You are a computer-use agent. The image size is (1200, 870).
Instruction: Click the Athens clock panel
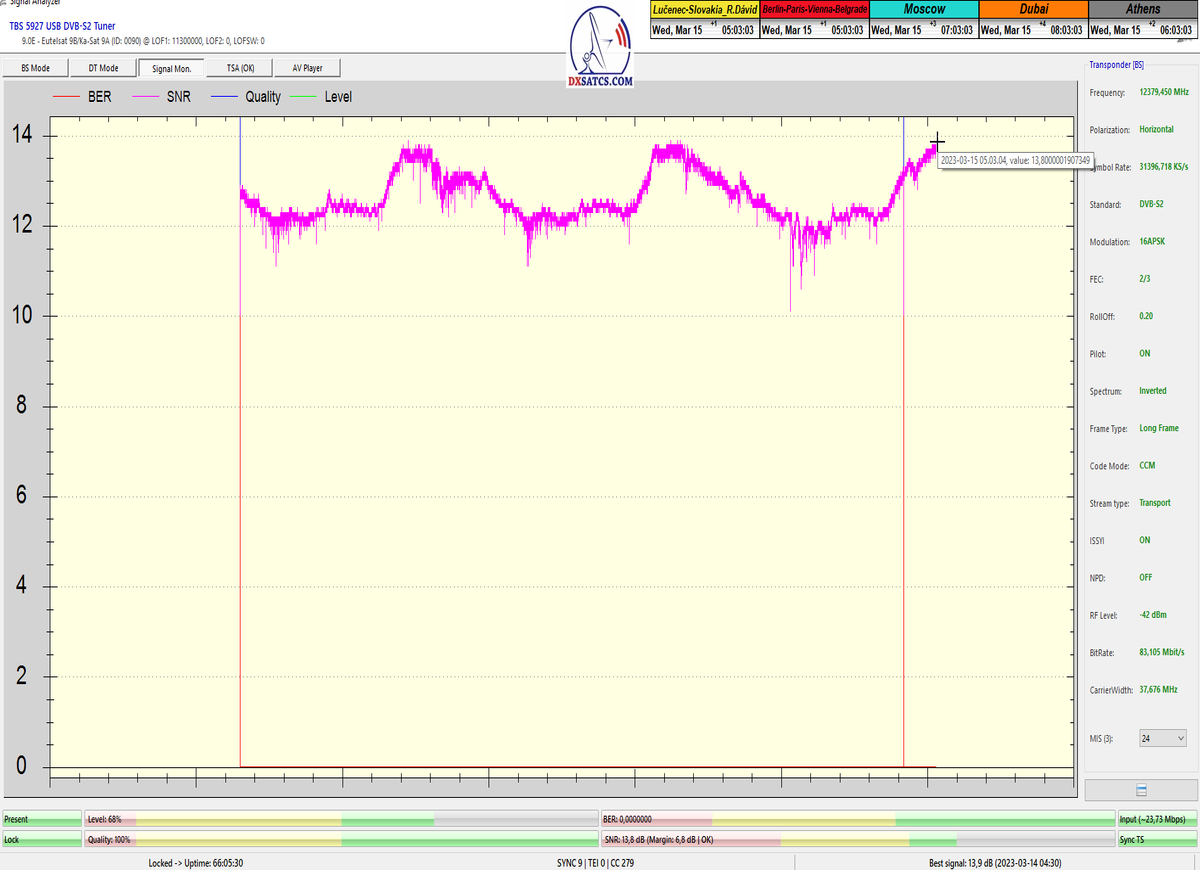click(x=1143, y=20)
